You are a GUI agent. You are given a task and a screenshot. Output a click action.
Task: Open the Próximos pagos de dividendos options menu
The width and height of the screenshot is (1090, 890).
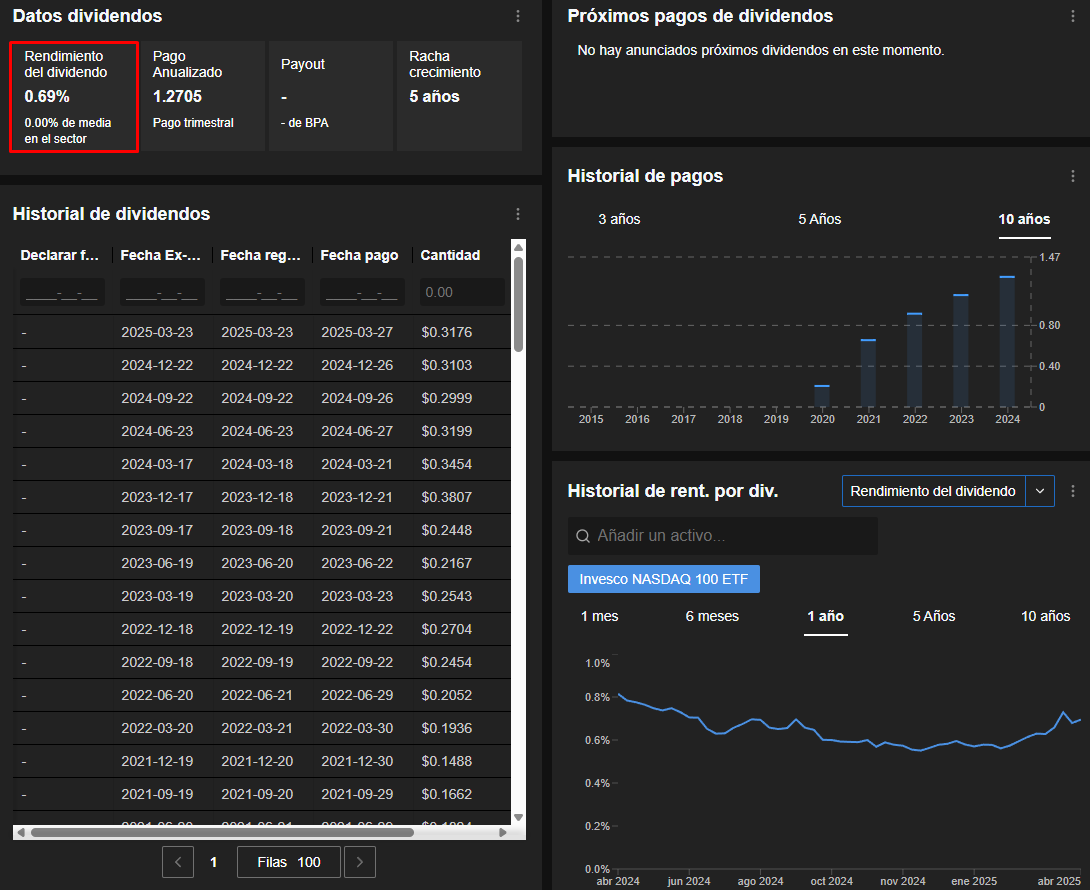point(1073,16)
